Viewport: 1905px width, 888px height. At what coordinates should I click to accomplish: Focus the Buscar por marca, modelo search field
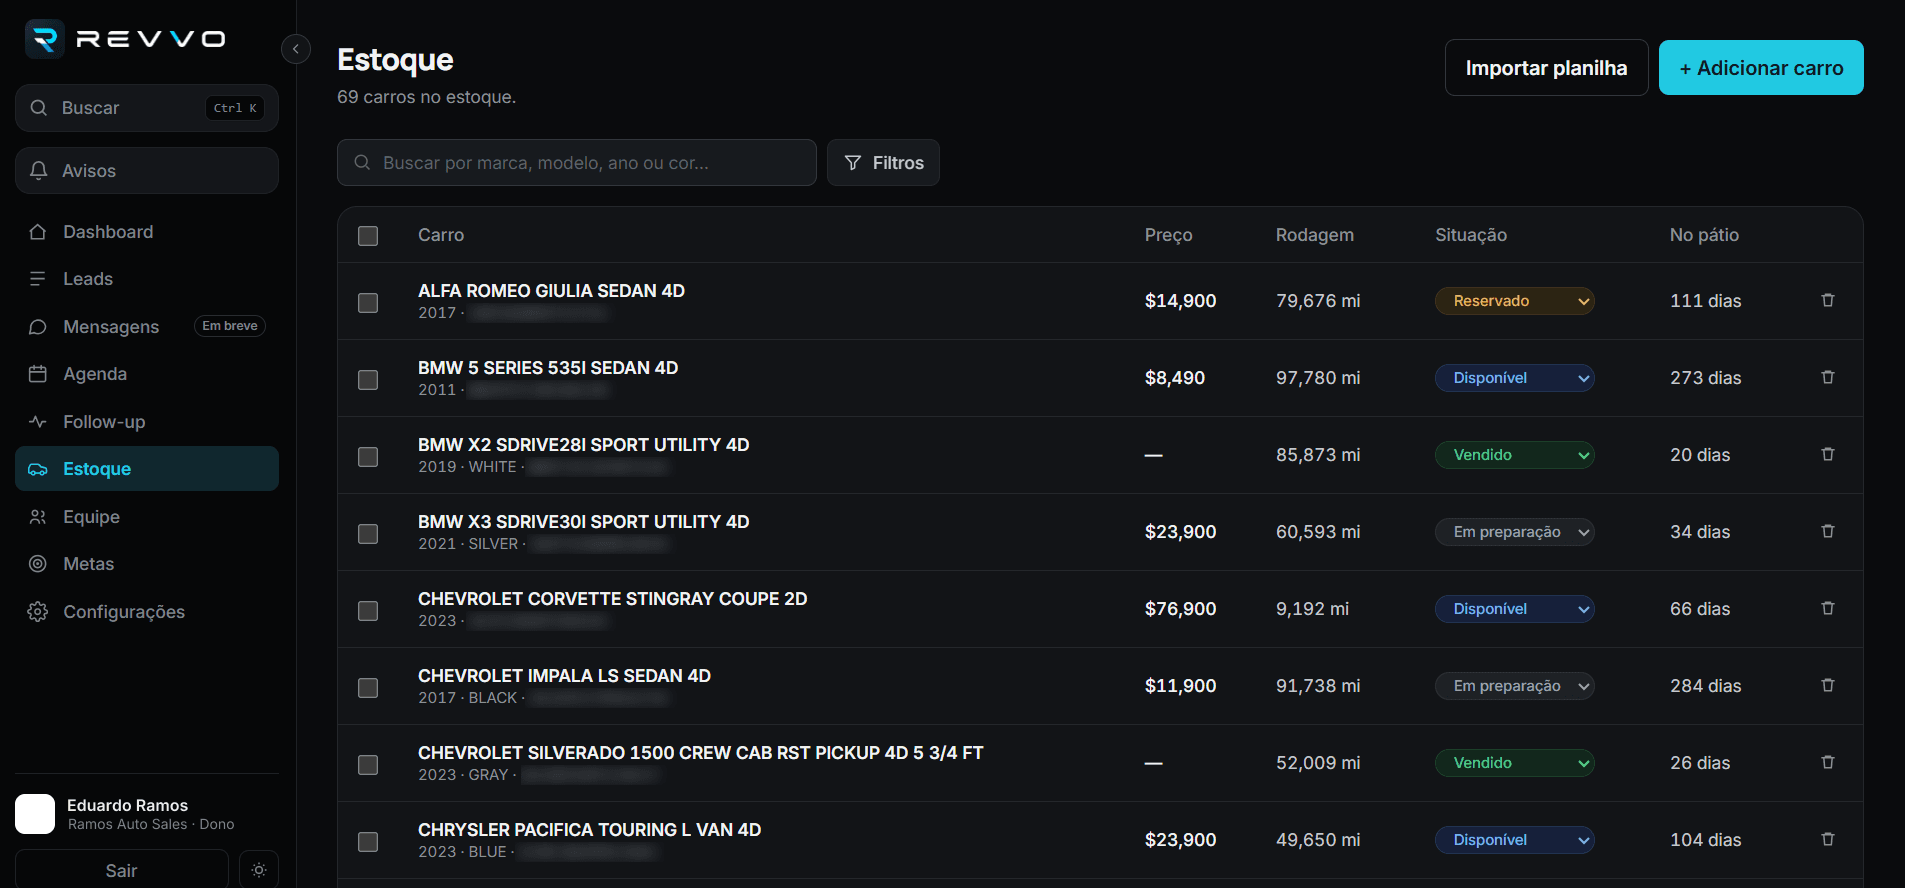[x=577, y=163]
